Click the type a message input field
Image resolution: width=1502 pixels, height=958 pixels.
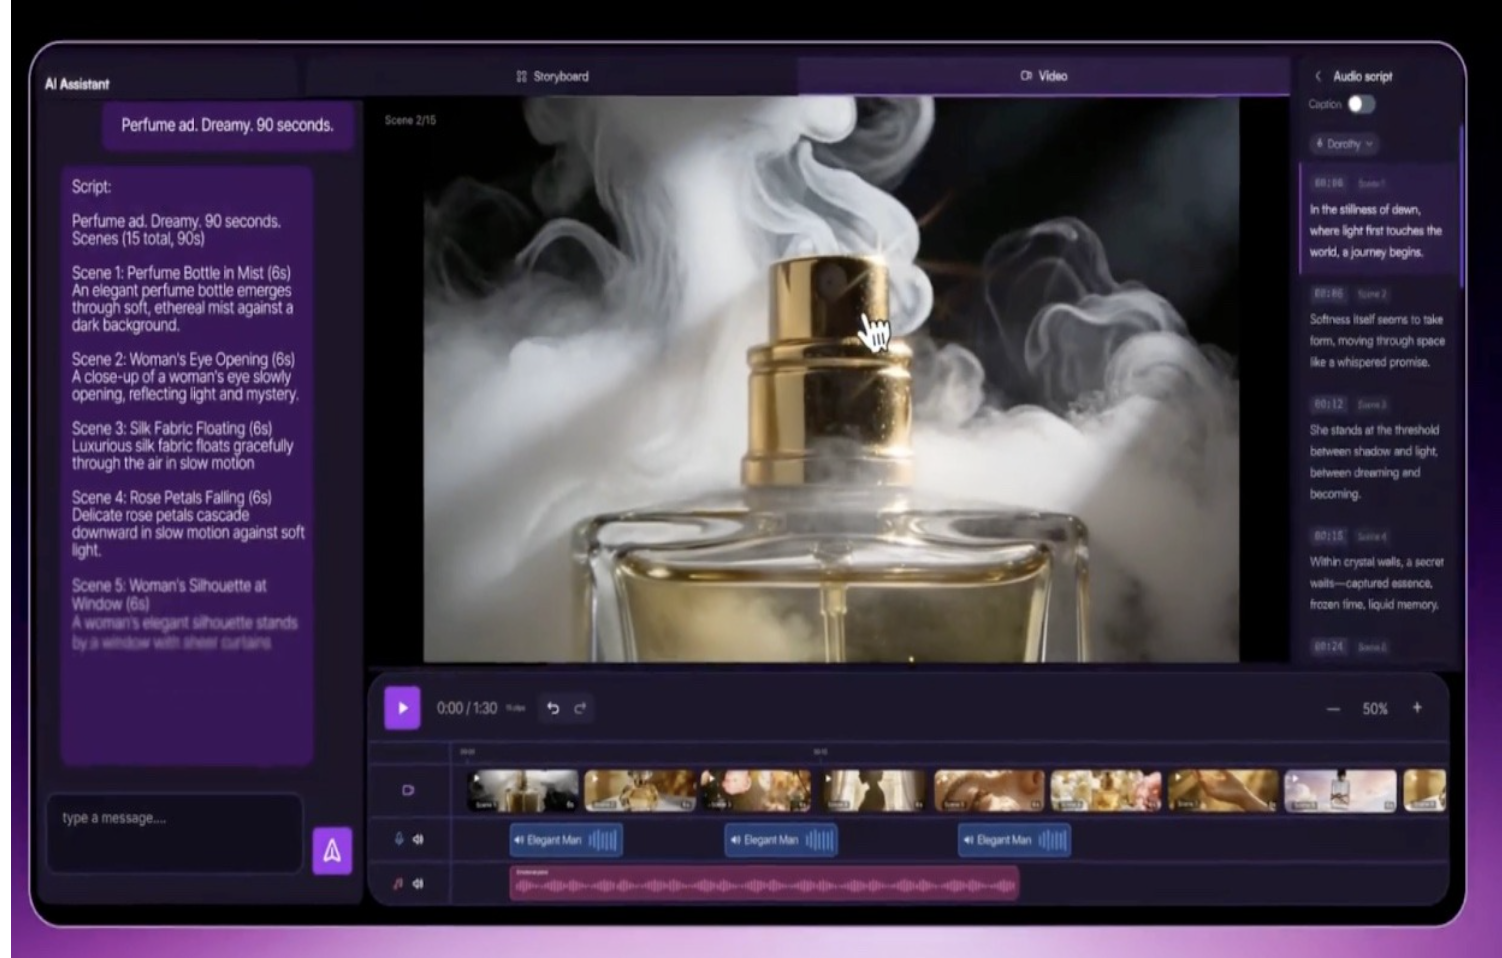pyautogui.click(x=174, y=830)
